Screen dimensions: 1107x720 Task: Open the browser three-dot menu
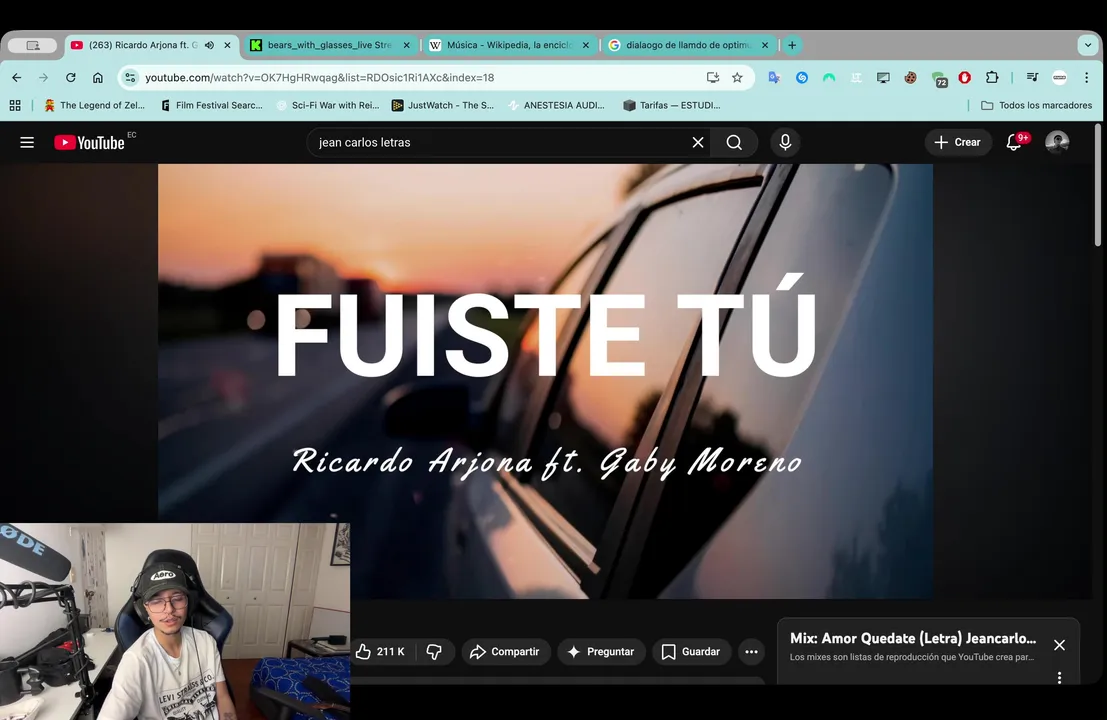1087,78
